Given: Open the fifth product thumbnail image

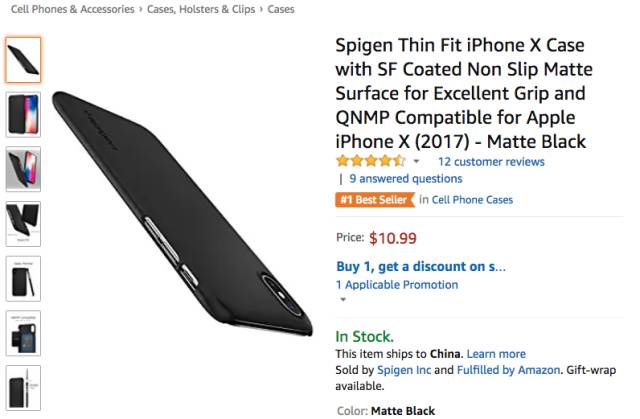Looking at the screenshot, I should [23, 278].
